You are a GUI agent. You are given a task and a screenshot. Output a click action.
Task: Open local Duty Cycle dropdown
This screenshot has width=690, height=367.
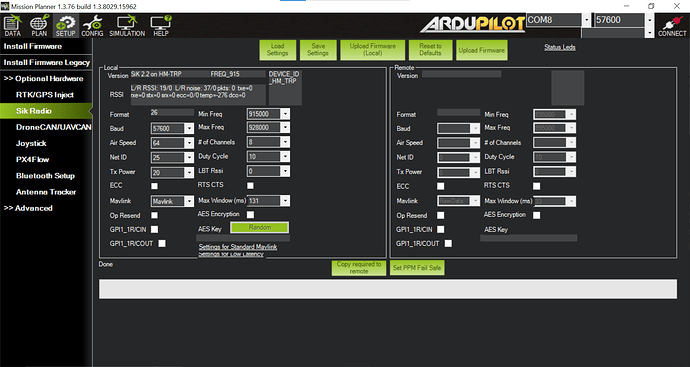coord(268,156)
